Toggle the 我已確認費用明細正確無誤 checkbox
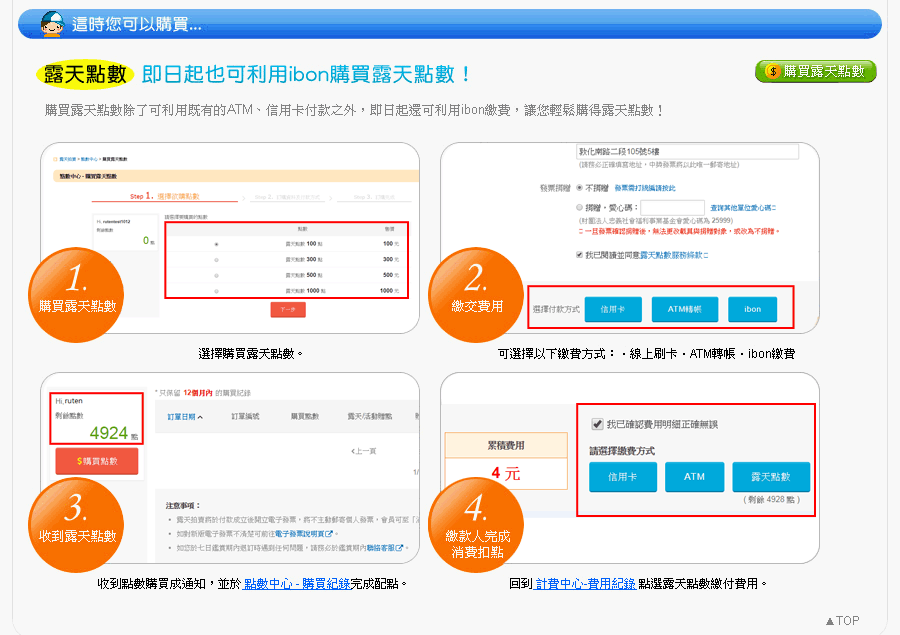Viewport: 900px width, 635px height. click(598, 424)
